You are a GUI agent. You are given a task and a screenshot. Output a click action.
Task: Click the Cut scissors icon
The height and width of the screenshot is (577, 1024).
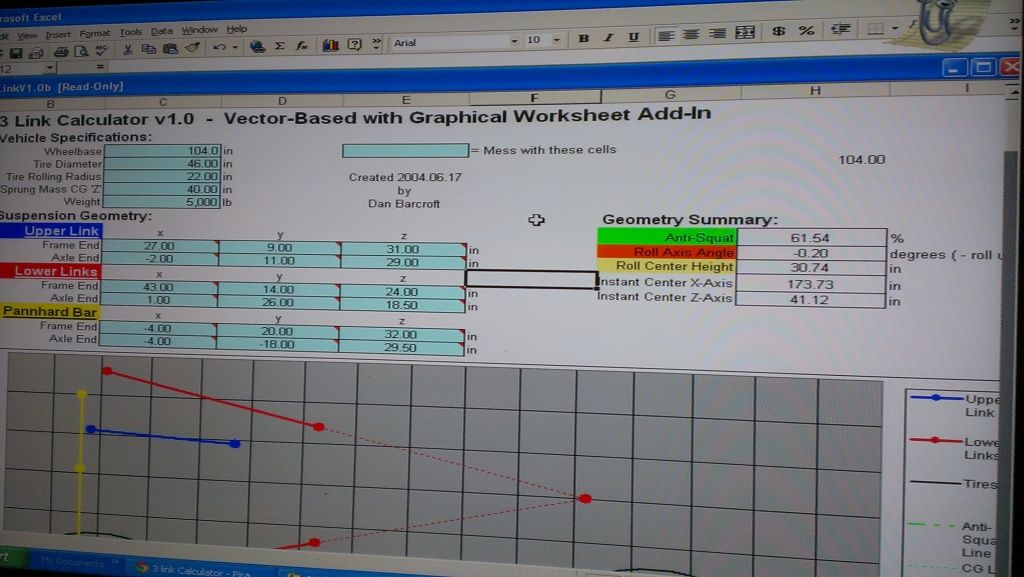tap(128, 49)
